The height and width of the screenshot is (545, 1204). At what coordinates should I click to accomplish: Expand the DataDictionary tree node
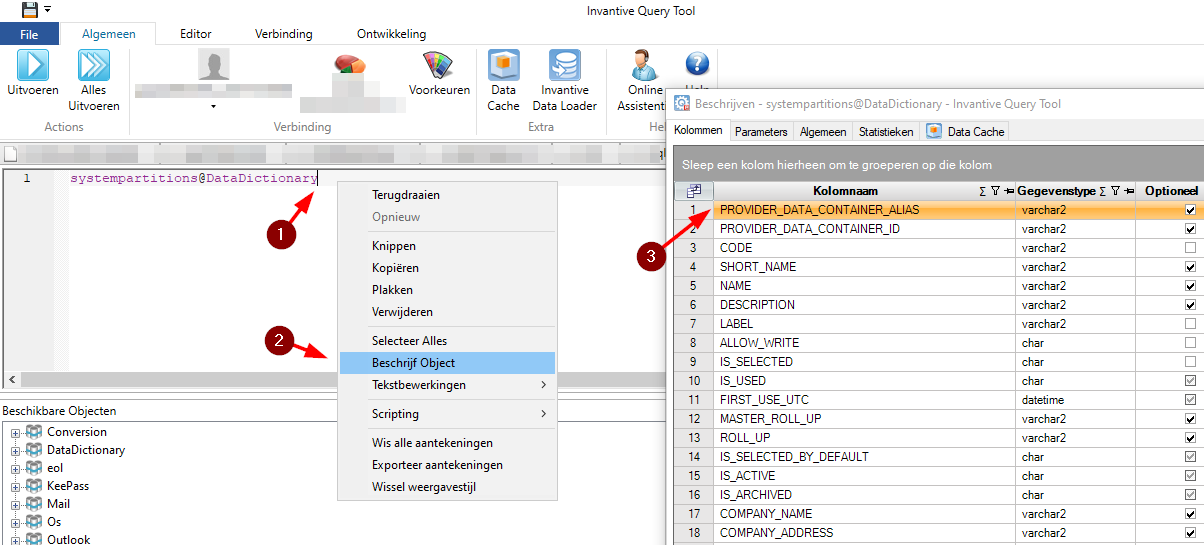tap(16, 450)
